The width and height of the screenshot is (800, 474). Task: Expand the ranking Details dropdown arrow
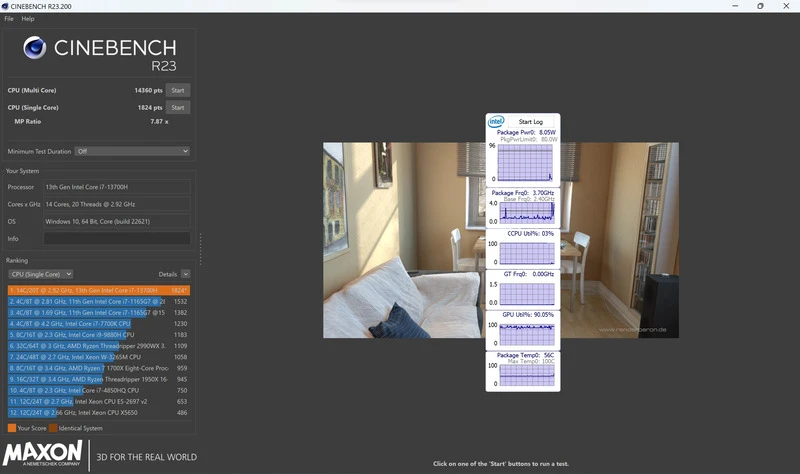click(x=186, y=274)
